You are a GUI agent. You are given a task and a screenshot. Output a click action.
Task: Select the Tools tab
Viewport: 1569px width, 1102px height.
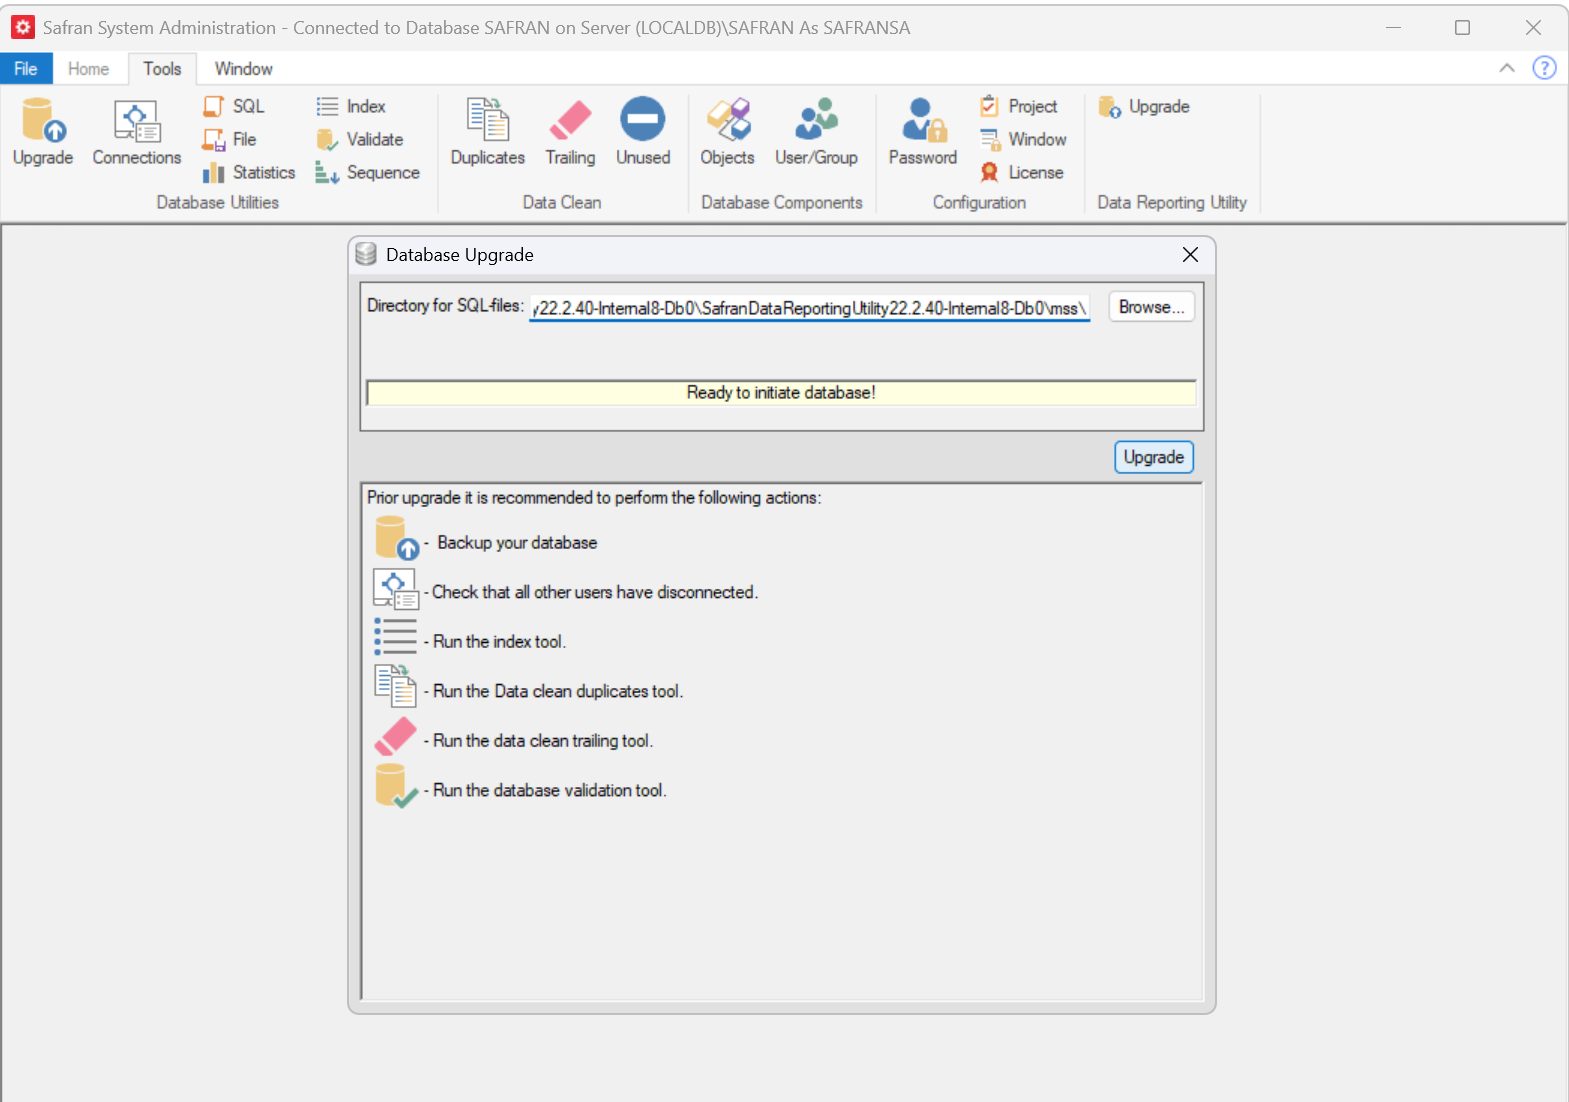(162, 68)
